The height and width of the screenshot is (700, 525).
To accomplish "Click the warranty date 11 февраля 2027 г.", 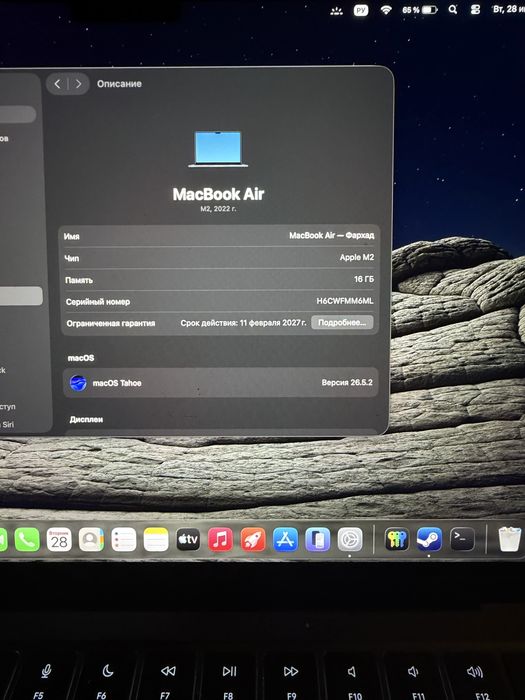I will 273,322.
